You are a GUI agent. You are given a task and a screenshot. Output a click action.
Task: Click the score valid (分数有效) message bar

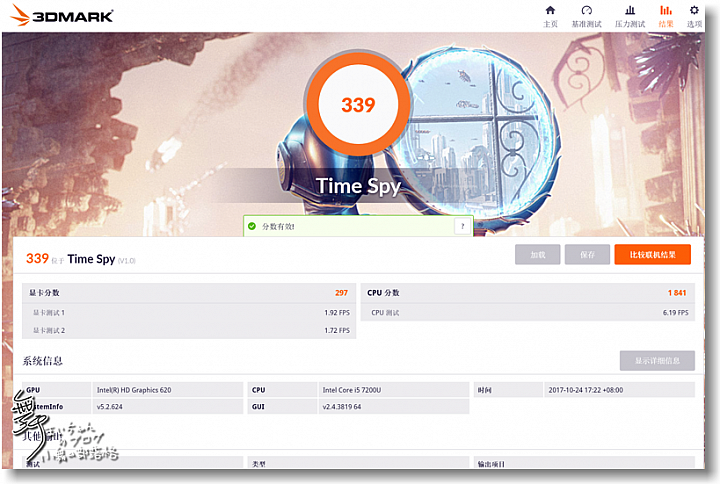point(358,226)
